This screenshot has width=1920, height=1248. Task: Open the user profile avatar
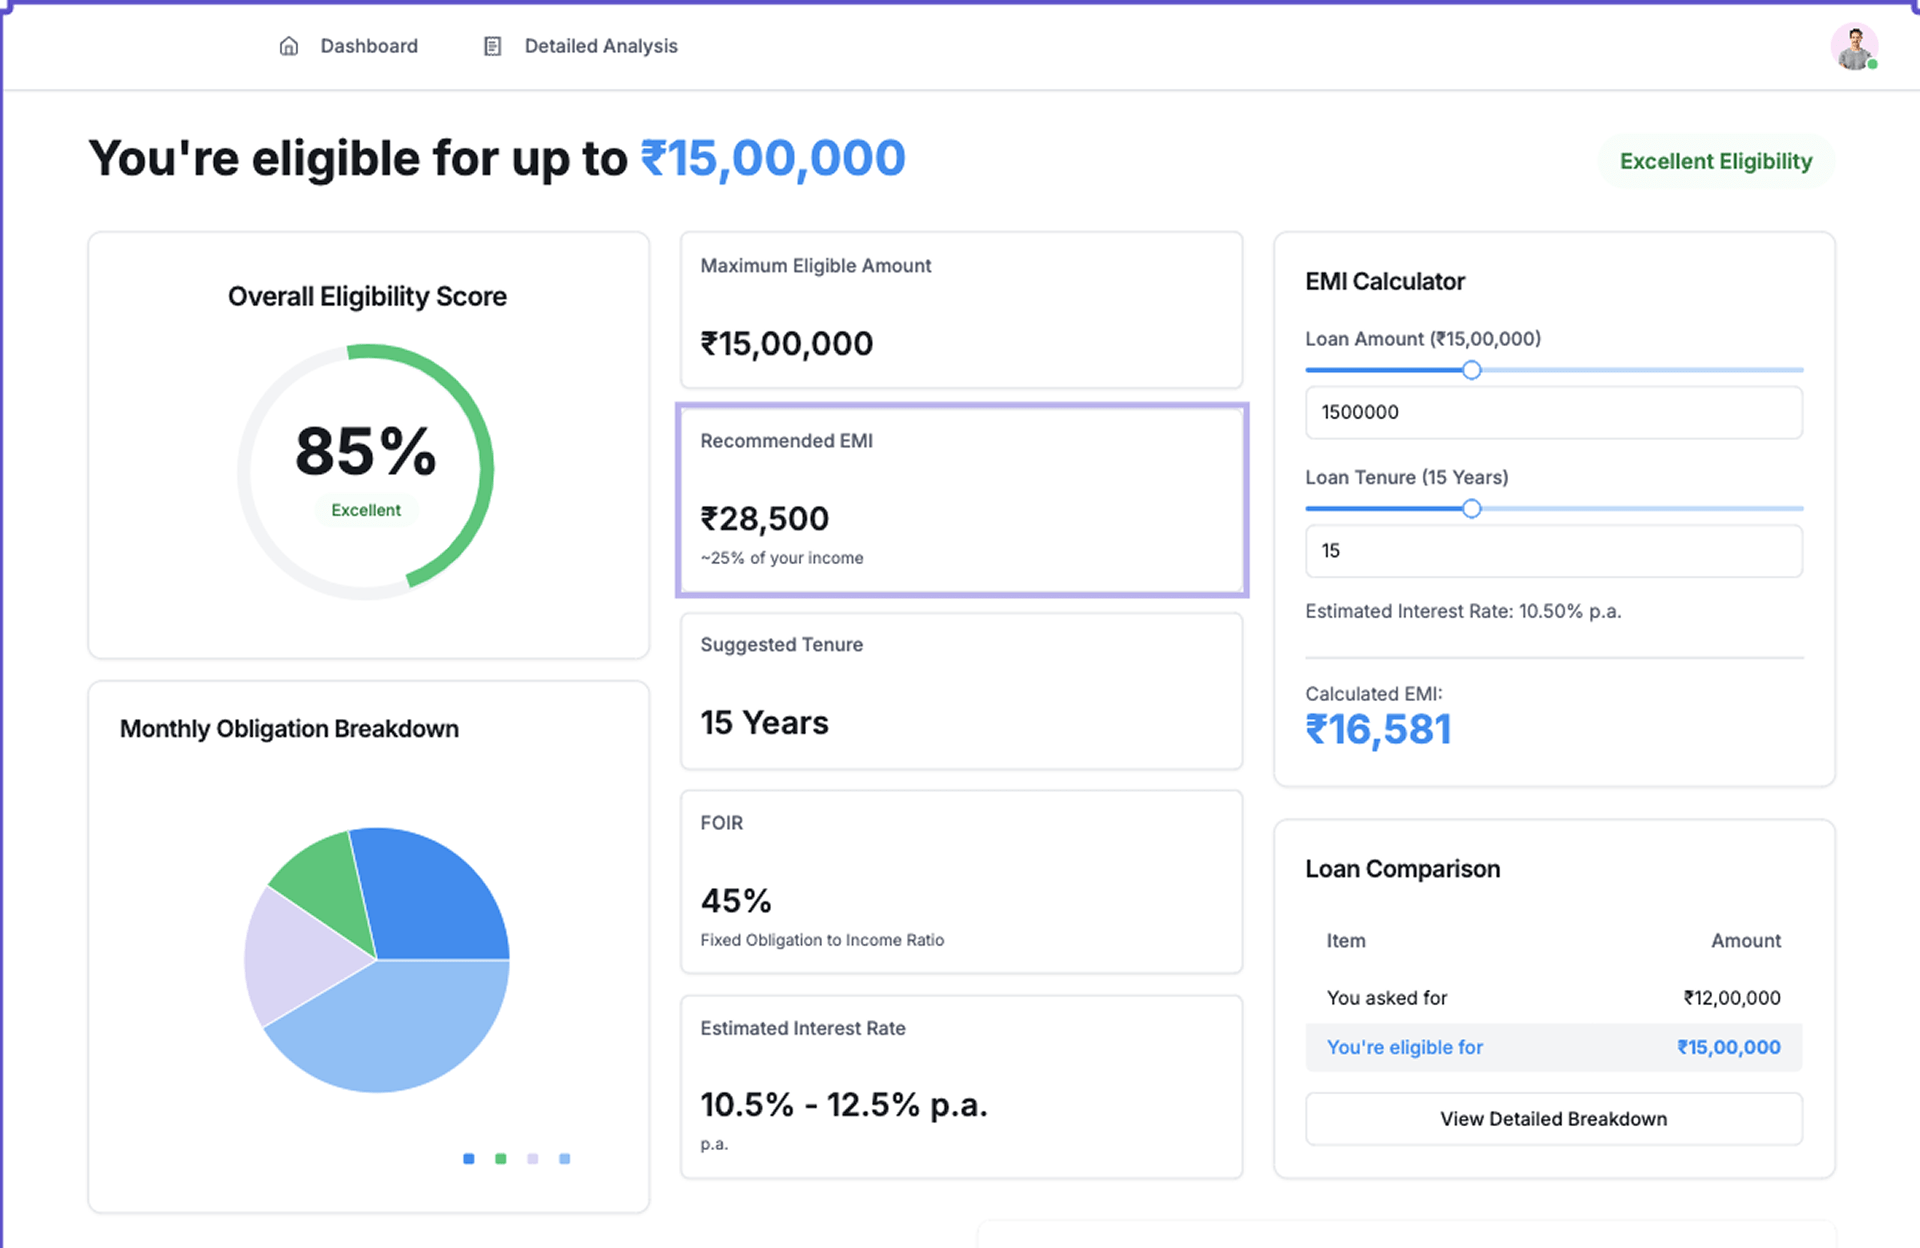[1853, 46]
